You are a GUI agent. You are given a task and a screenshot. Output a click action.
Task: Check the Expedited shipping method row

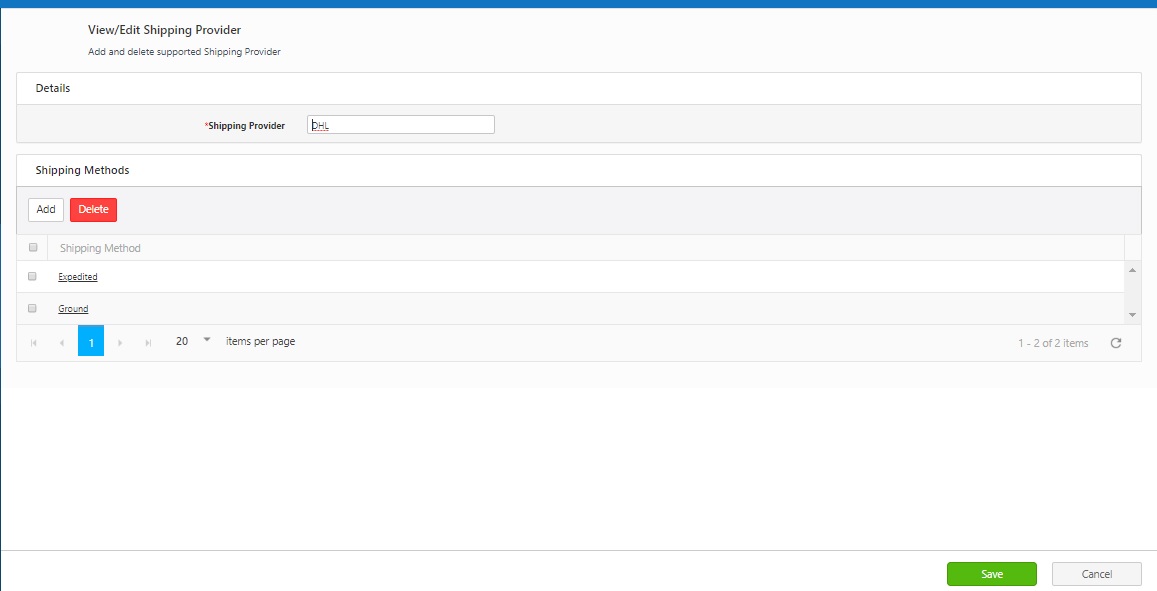click(33, 276)
